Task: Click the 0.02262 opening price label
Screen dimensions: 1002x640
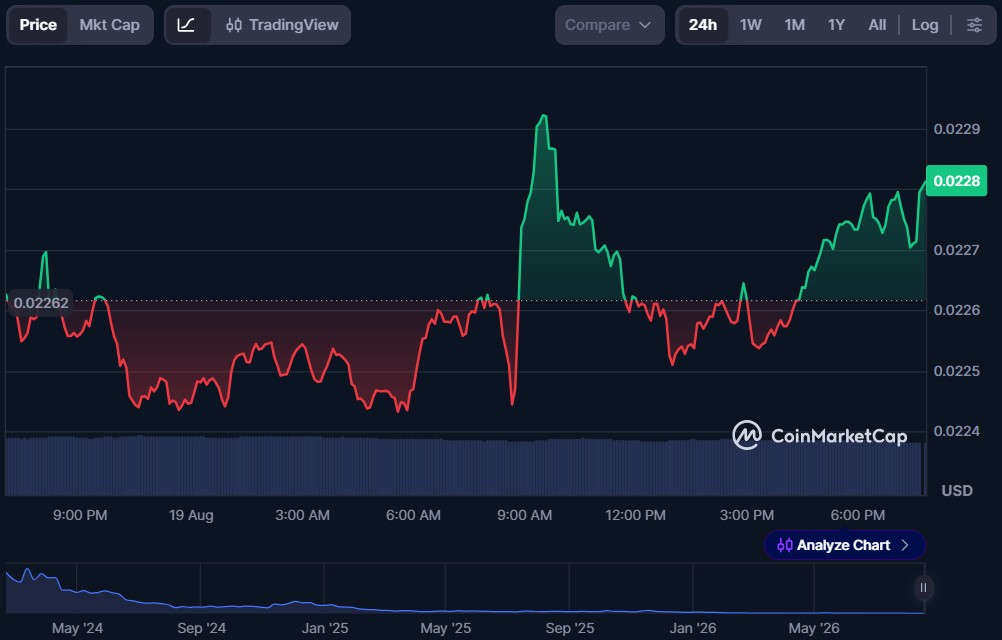Action: tap(41, 303)
